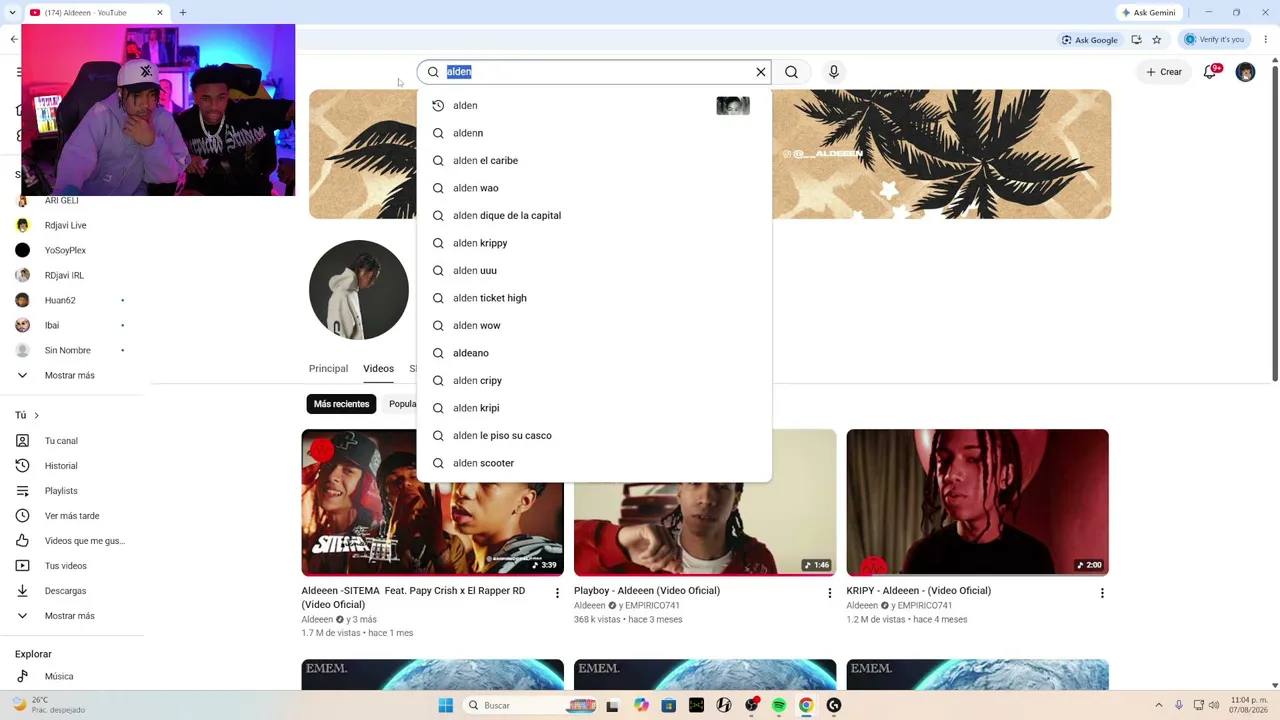Pick the 'alden ticket high' suggestion
Viewport: 1280px width, 720px height.
[x=594, y=298]
